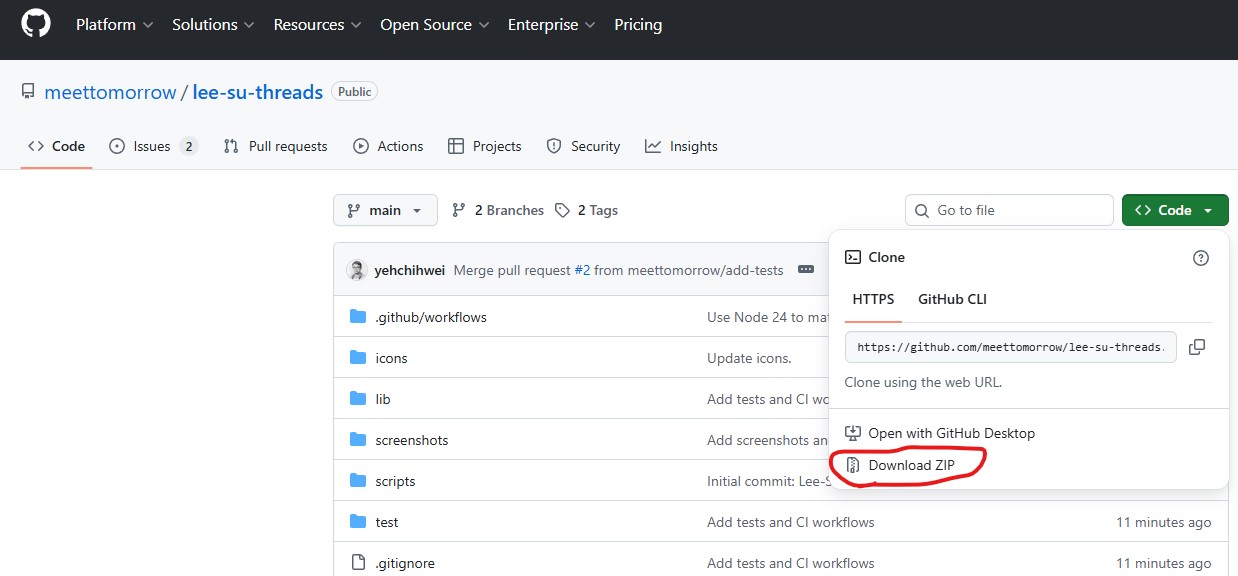Switch to the GitHub CLI tab
1238x576 pixels.
[x=952, y=299]
